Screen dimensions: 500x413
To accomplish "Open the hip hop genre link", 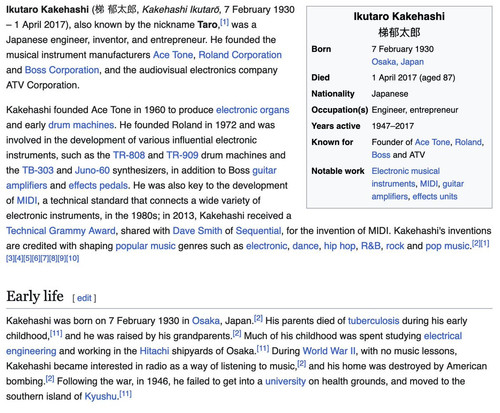I will tap(340, 246).
